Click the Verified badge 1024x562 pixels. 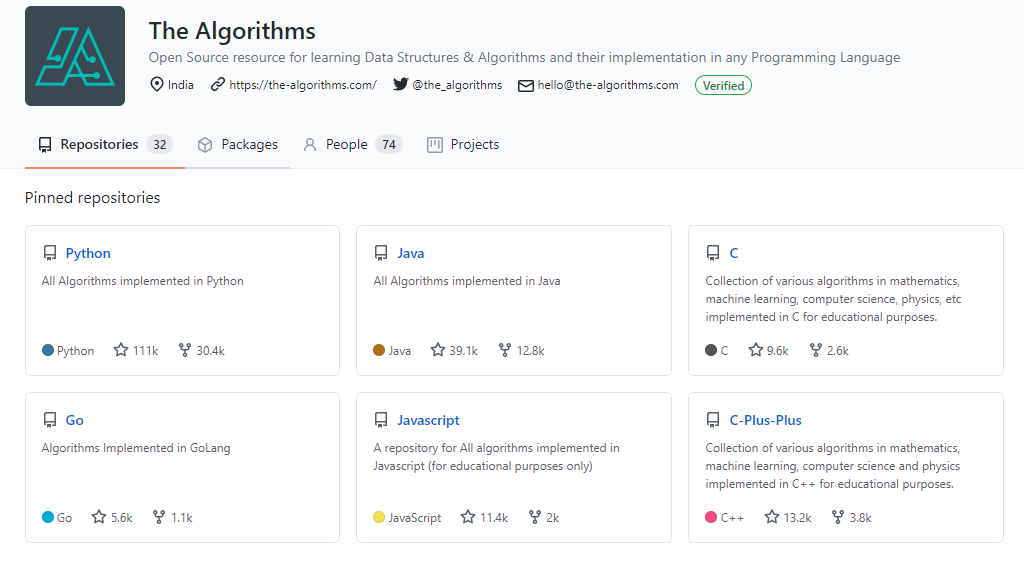point(723,86)
